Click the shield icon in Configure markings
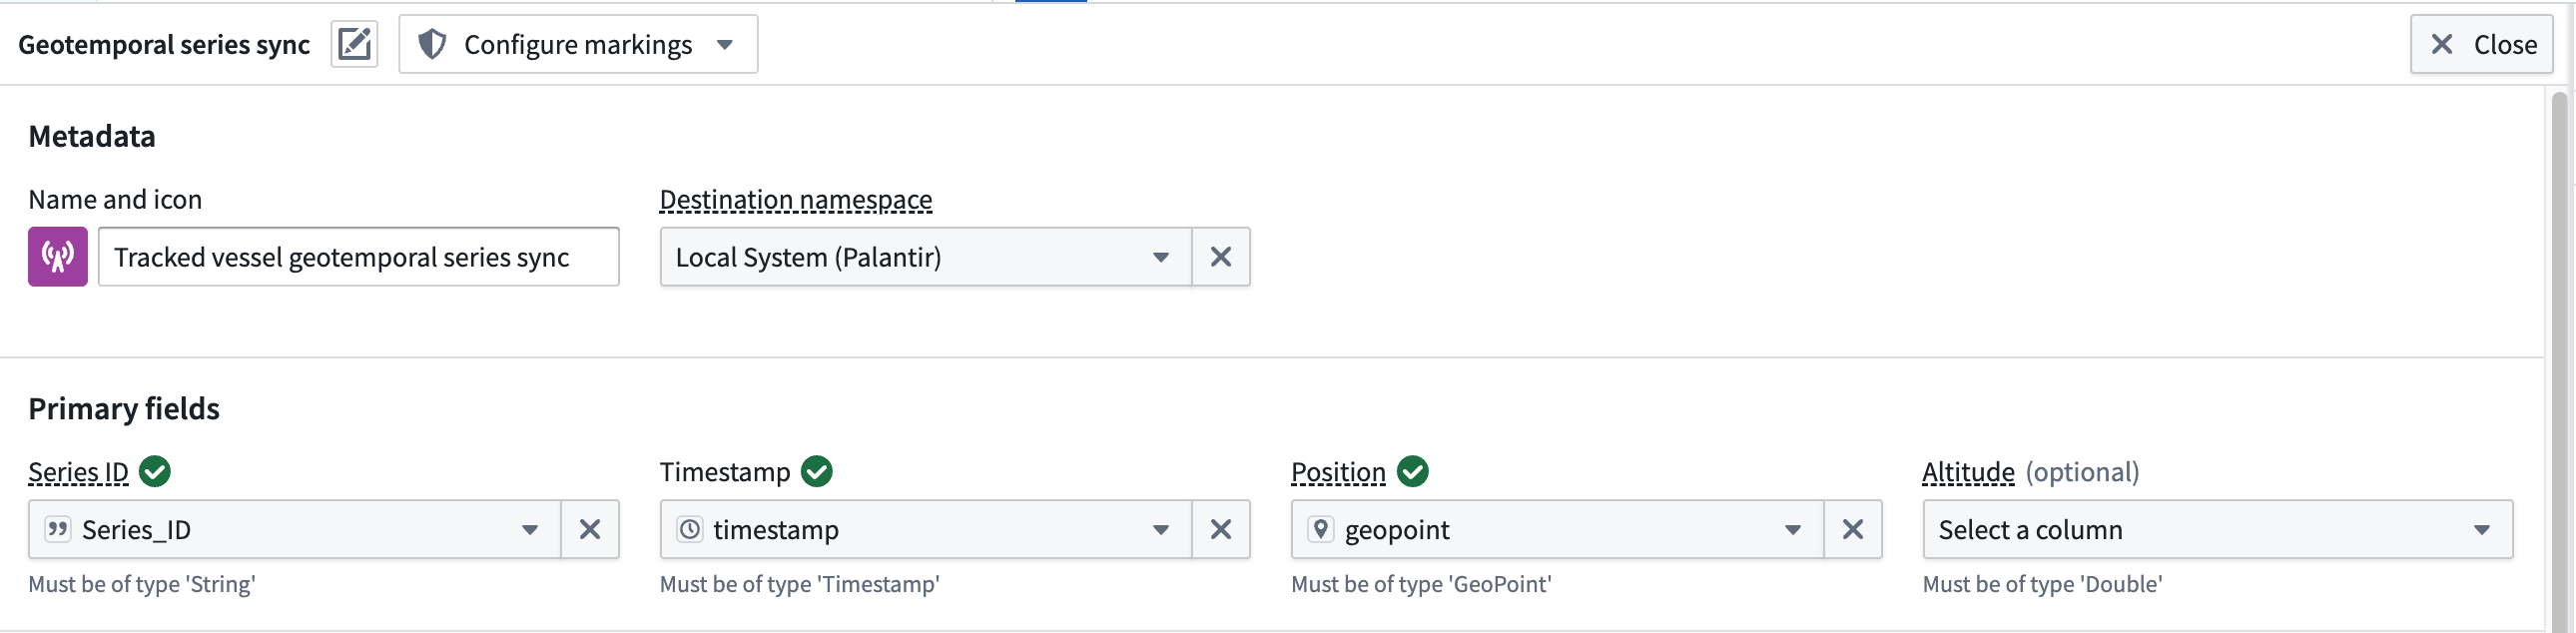This screenshot has height=633, width=2576. point(432,45)
